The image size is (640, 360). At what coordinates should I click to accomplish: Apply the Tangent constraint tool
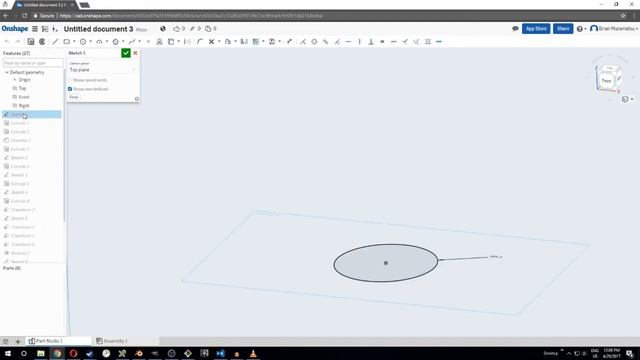(x=337, y=42)
